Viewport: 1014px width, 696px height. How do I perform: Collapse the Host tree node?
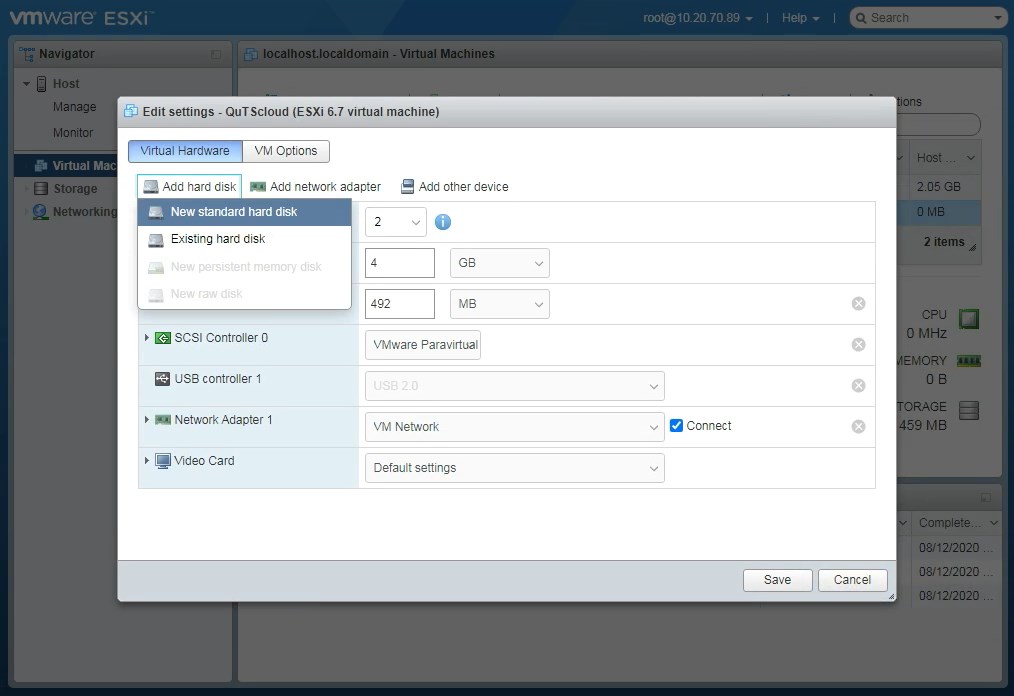tap(27, 83)
